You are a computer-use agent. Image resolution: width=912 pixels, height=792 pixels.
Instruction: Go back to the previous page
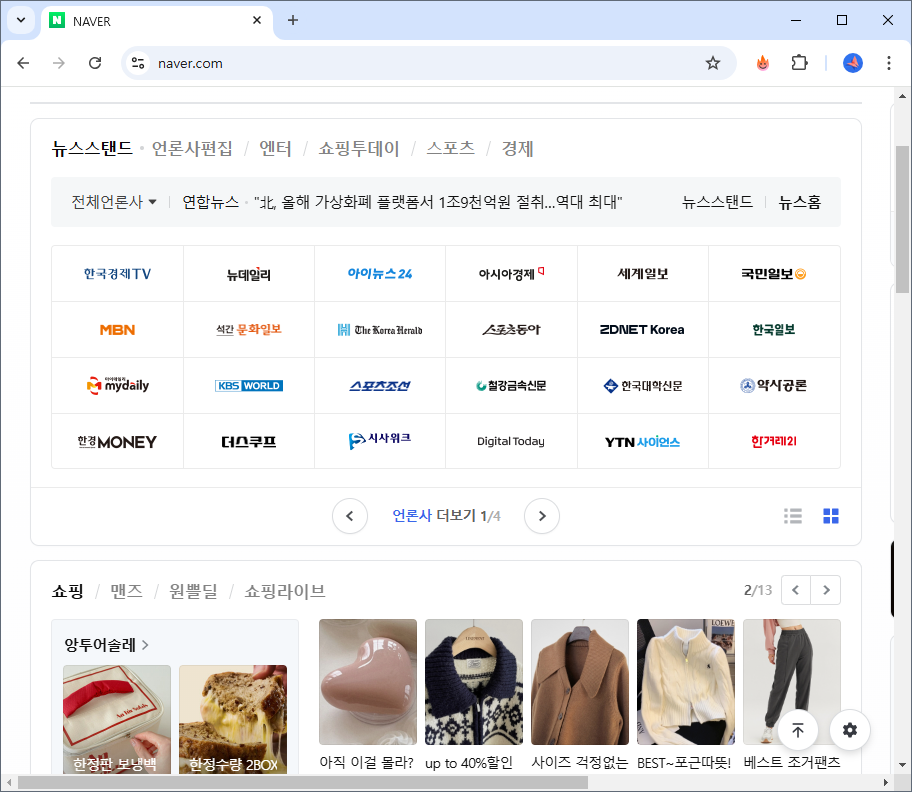tap(23, 63)
